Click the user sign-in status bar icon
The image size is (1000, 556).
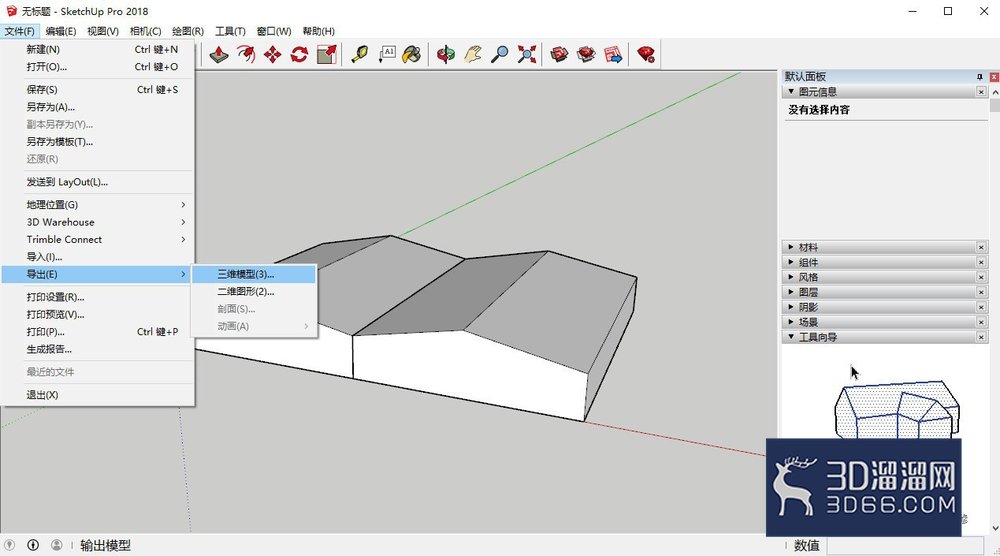pos(57,545)
